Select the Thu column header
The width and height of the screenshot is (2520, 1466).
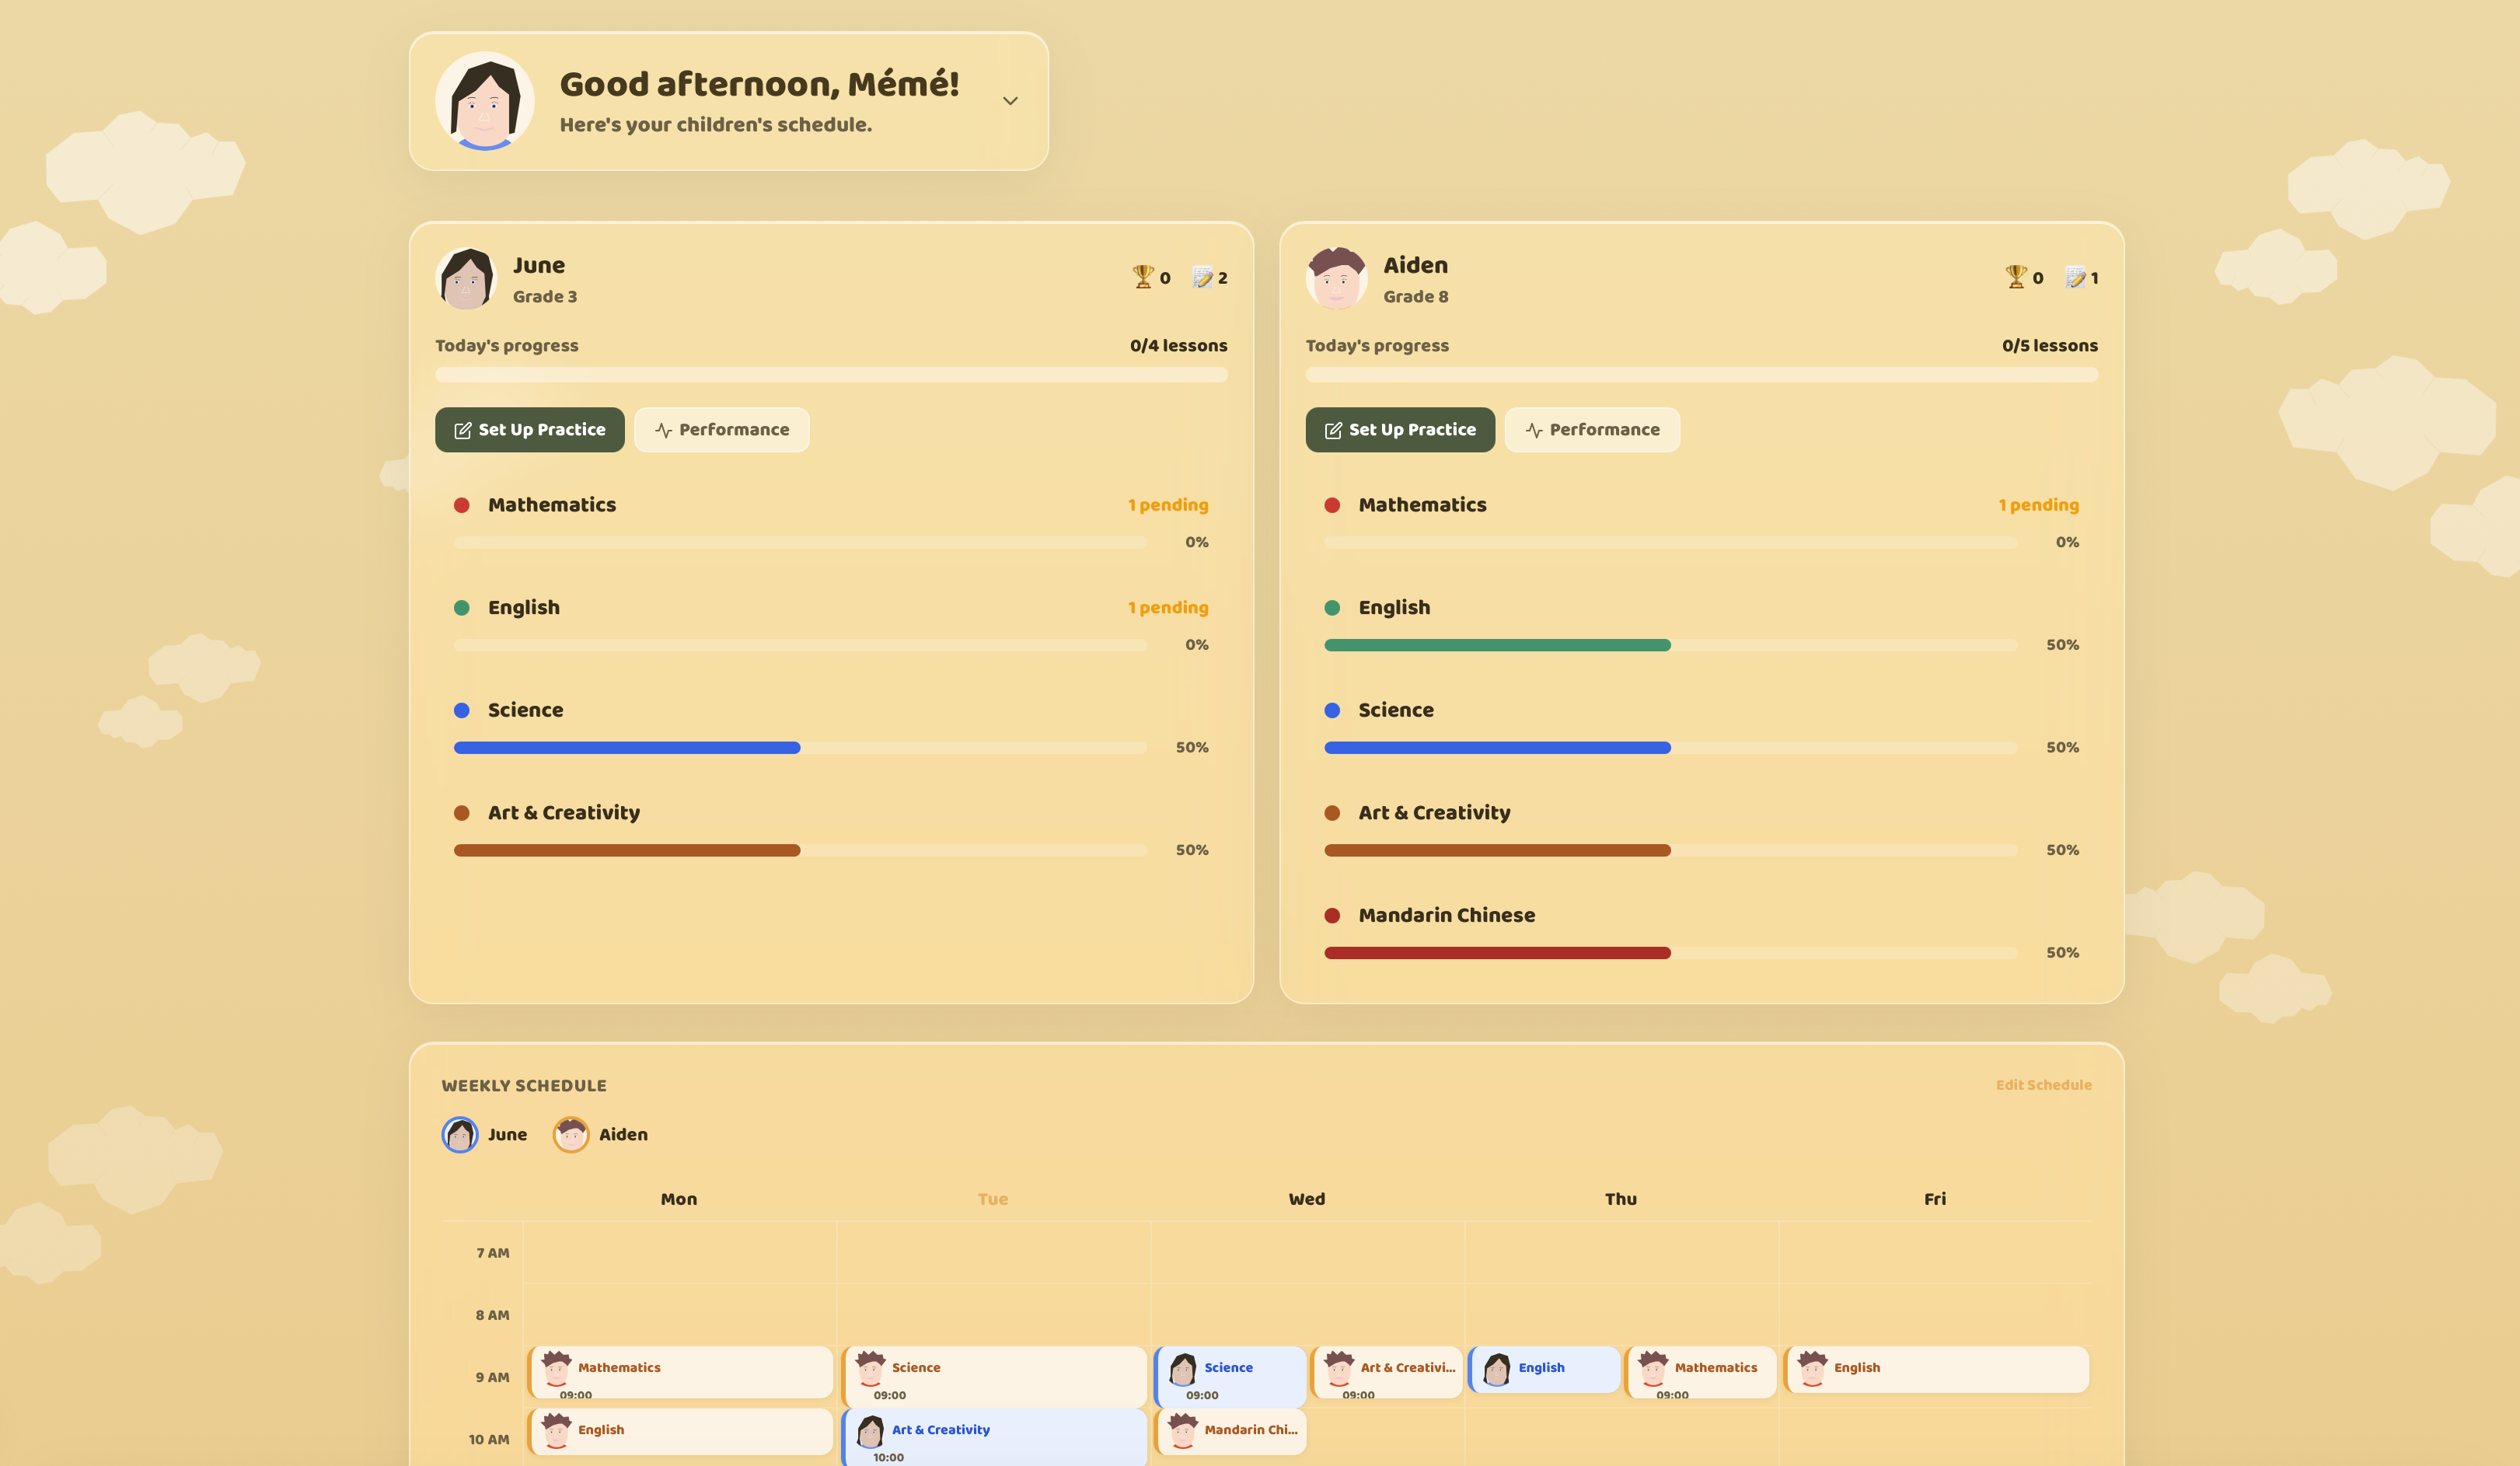1620,1199
